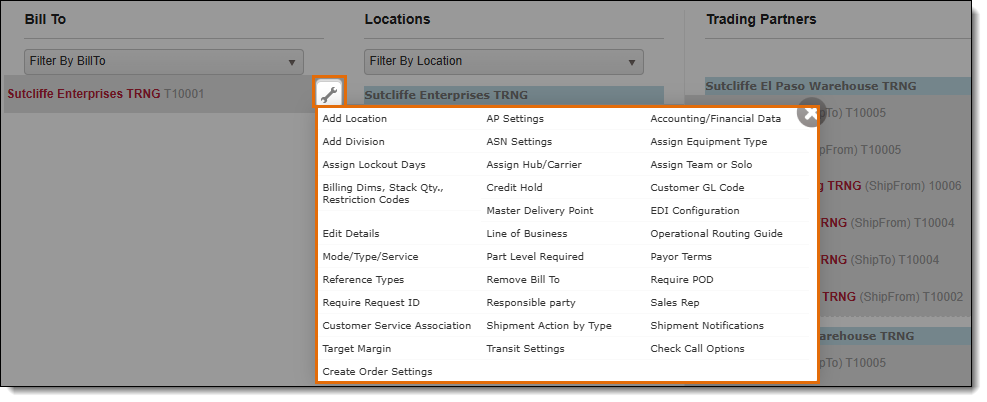Open the Filter By BillTo dropdown
This screenshot has width=987, height=402.
pyautogui.click(x=164, y=61)
